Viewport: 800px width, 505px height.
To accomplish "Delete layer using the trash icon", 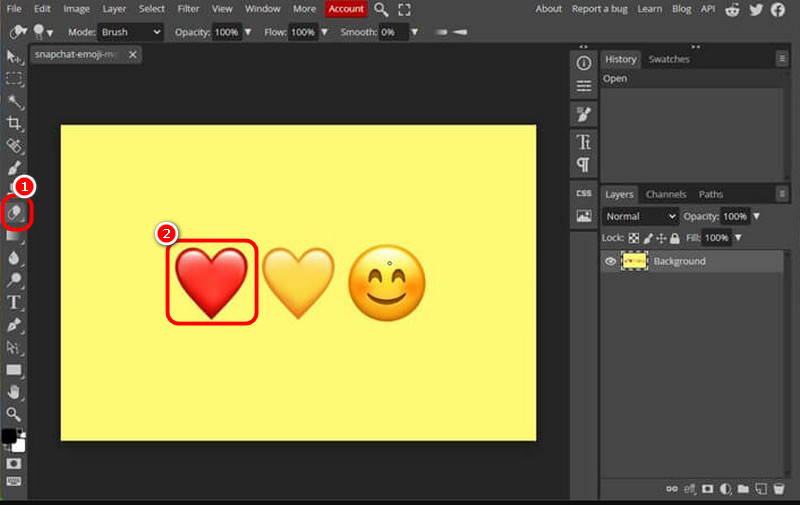I will (778, 489).
